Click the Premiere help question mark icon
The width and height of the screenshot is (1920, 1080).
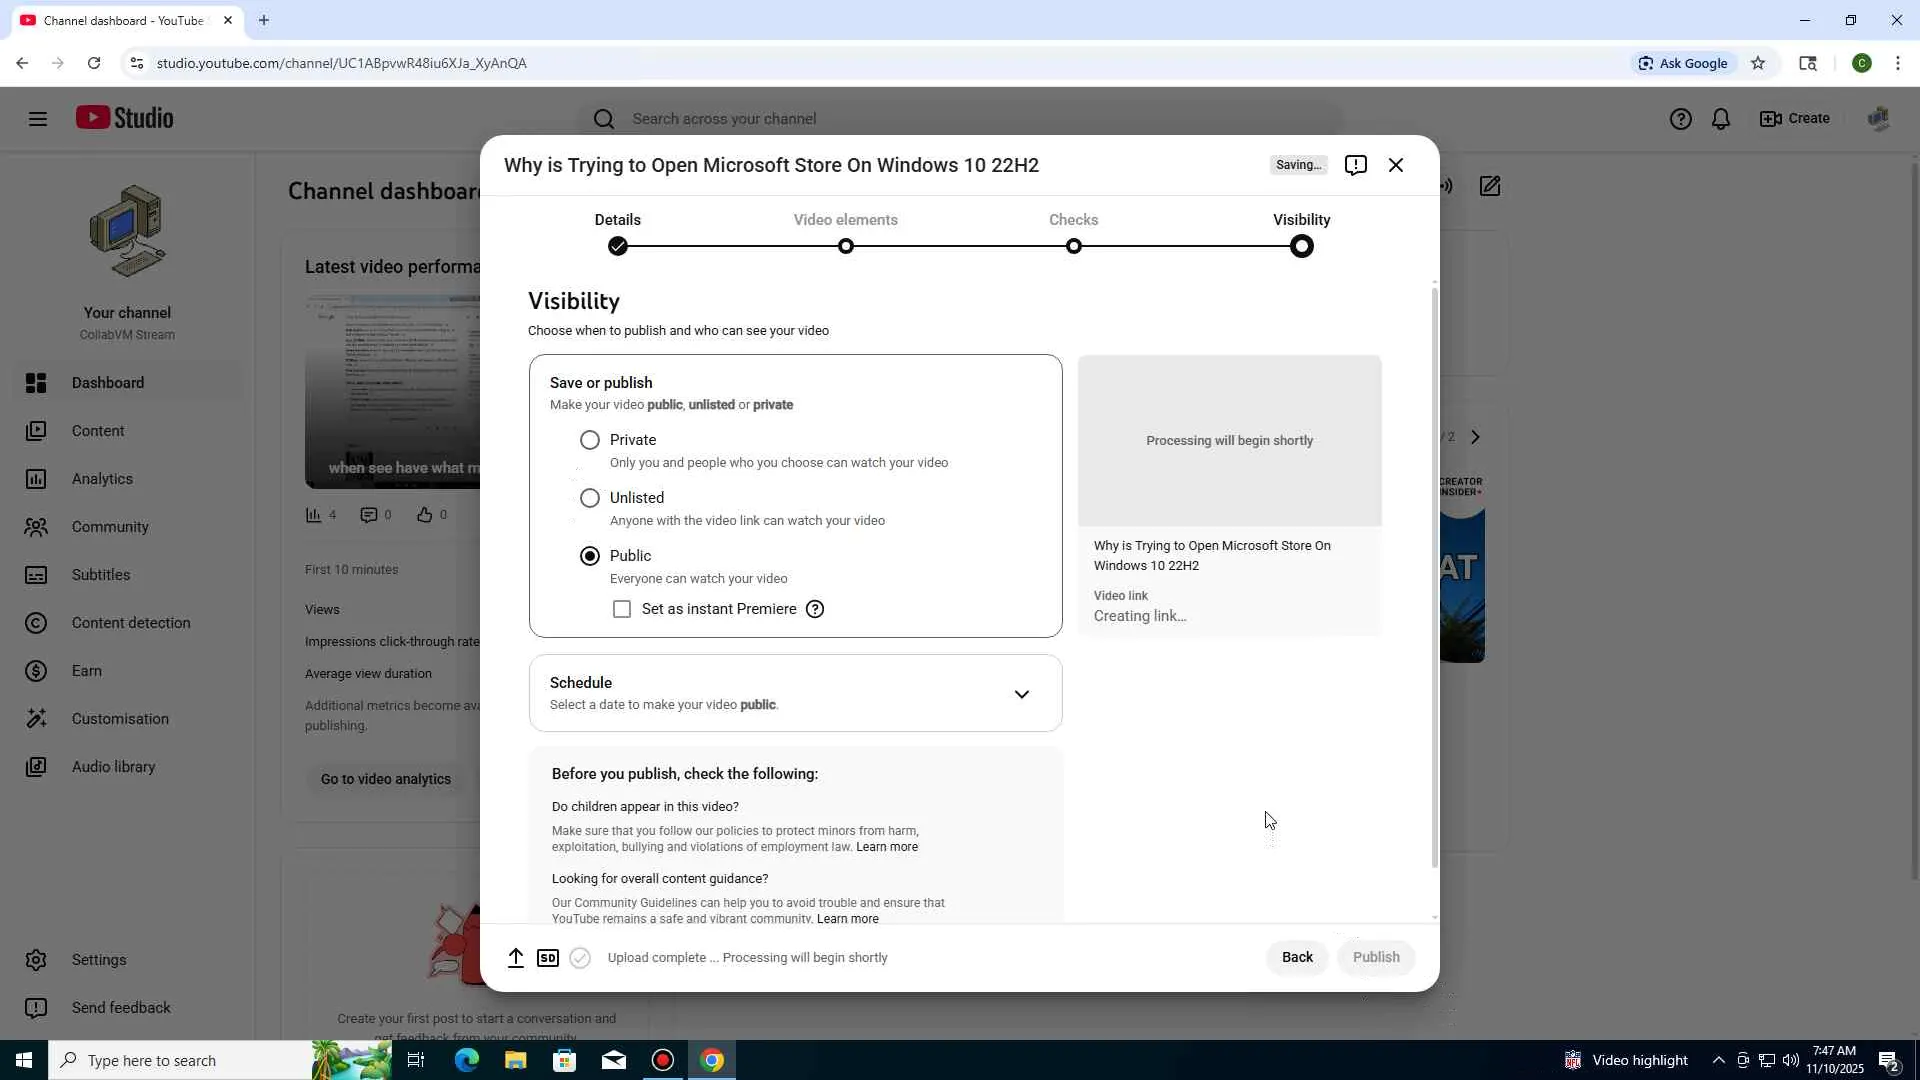815,609
